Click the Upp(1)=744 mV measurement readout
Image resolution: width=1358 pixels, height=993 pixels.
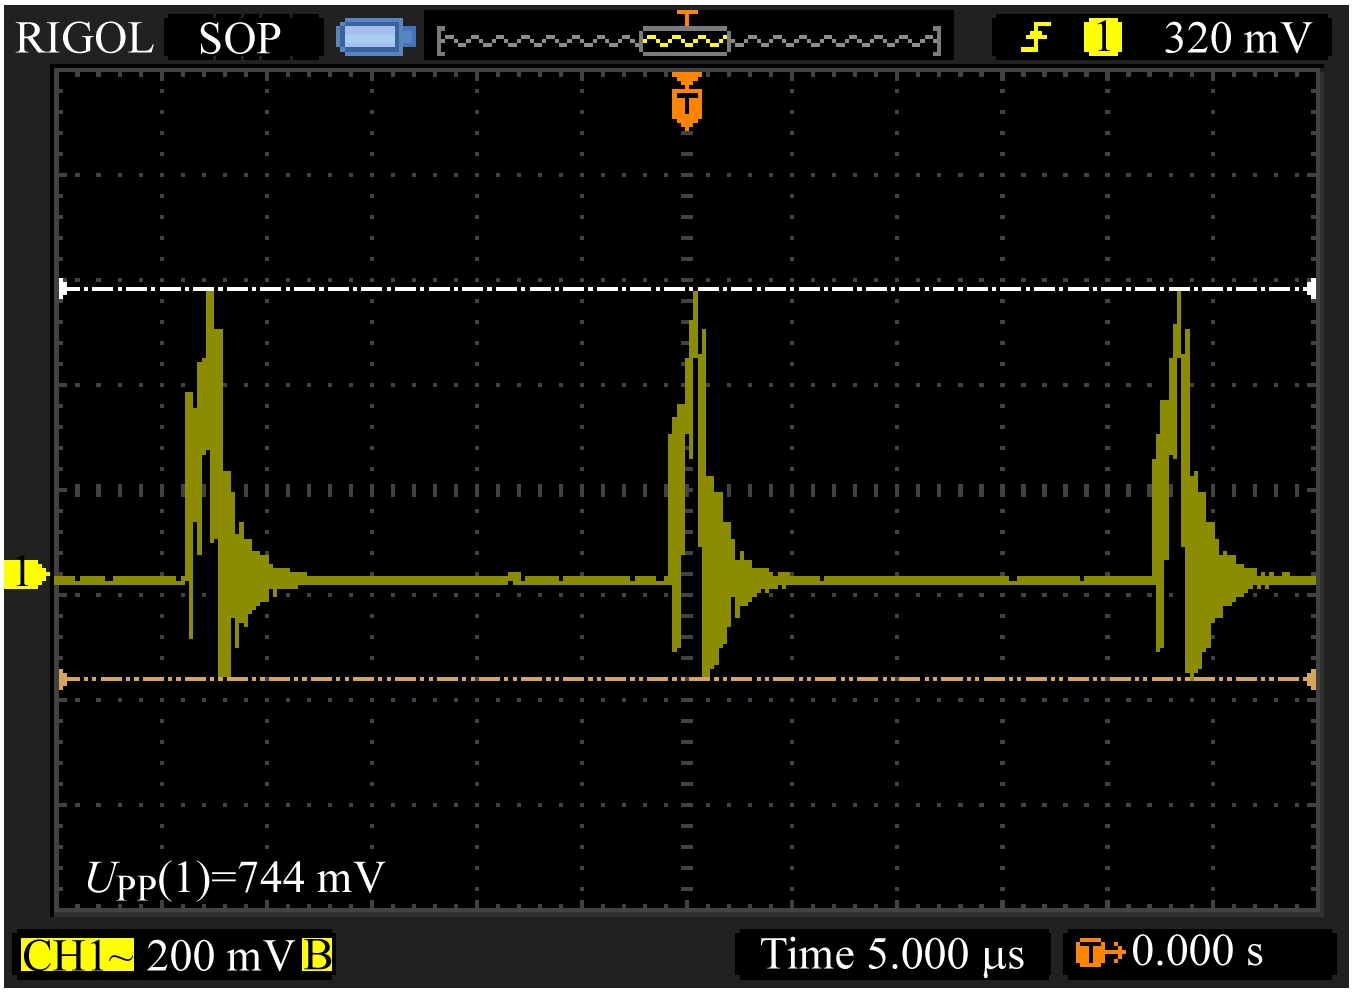click(x=235, y=878)
